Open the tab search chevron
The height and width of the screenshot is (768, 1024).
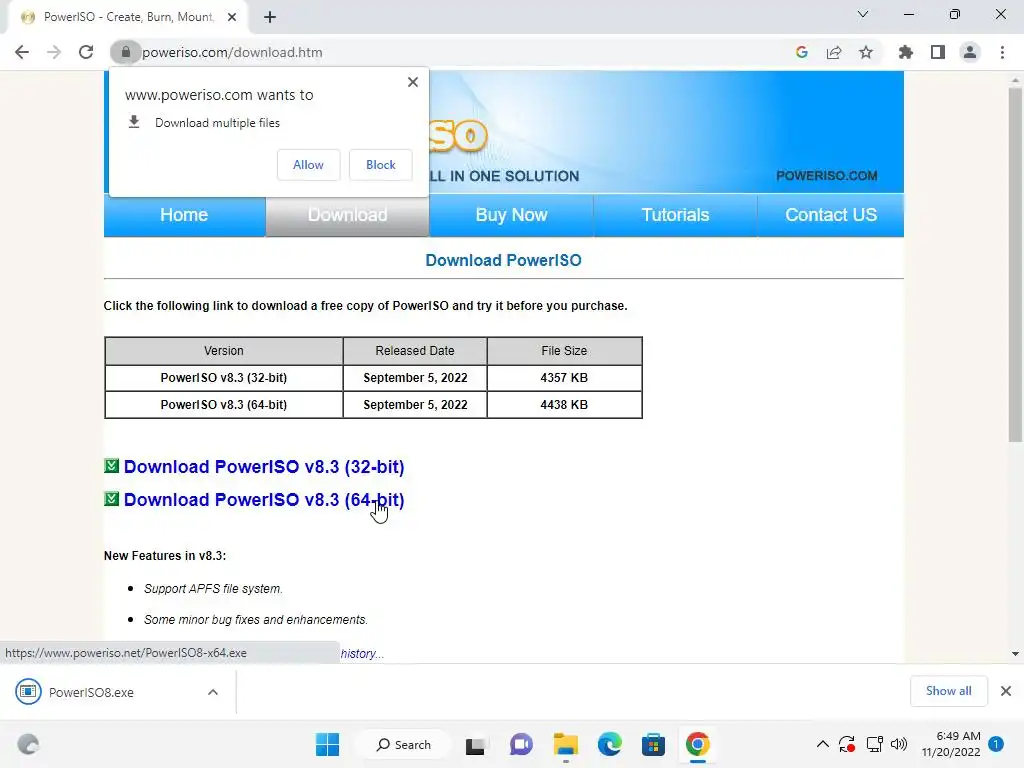tap(863, 14)
